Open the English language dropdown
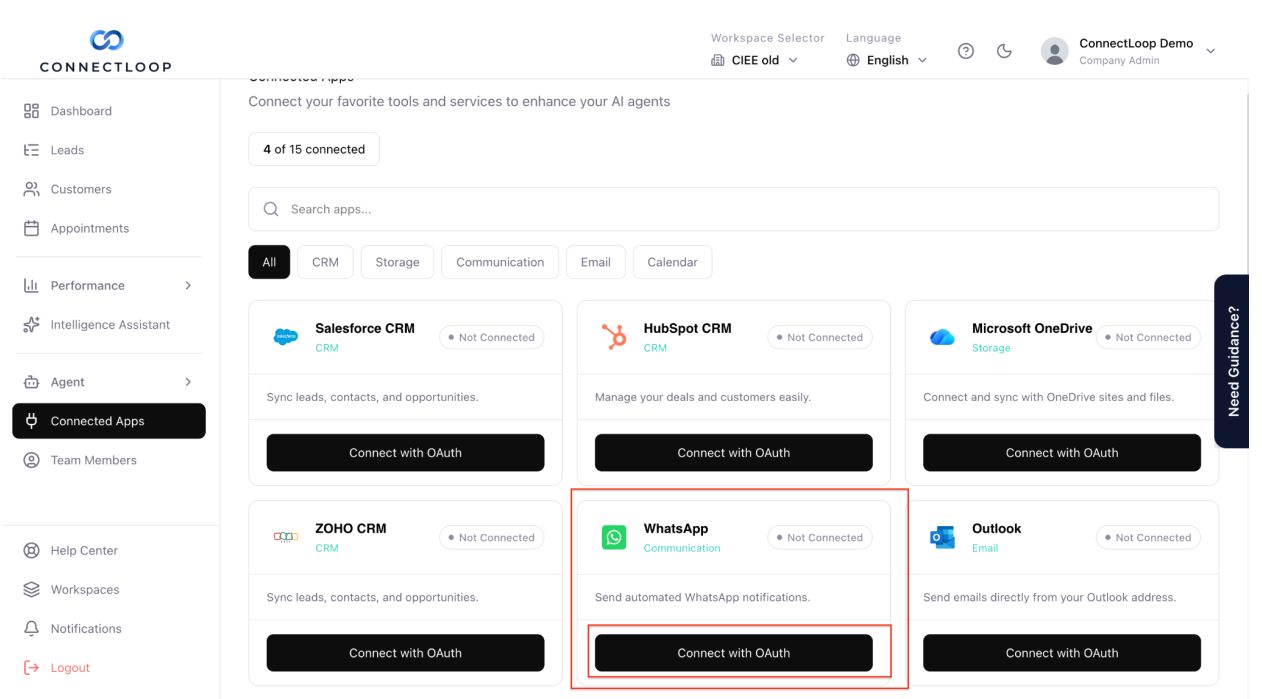1262x699 pixels. (887, 60)
